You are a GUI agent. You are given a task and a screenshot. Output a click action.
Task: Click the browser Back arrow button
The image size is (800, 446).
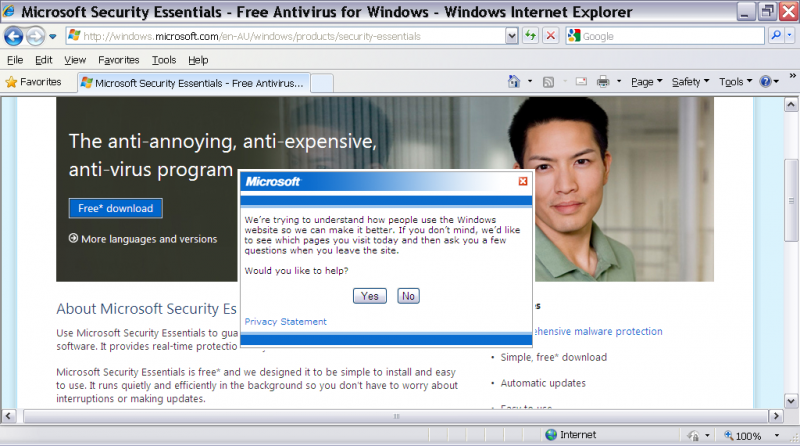pos(13,36)
